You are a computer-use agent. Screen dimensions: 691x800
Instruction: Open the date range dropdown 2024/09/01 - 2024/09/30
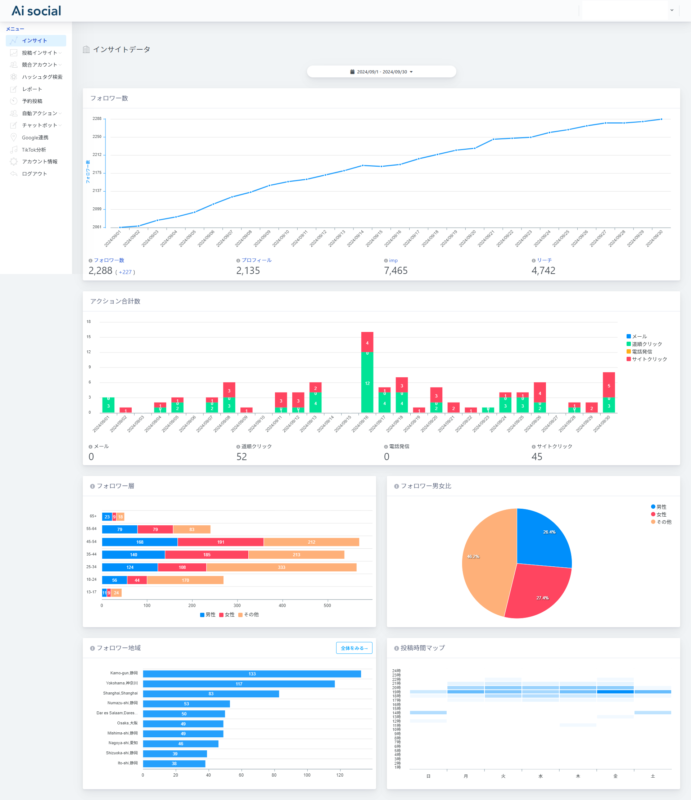[x=381, y=72]
